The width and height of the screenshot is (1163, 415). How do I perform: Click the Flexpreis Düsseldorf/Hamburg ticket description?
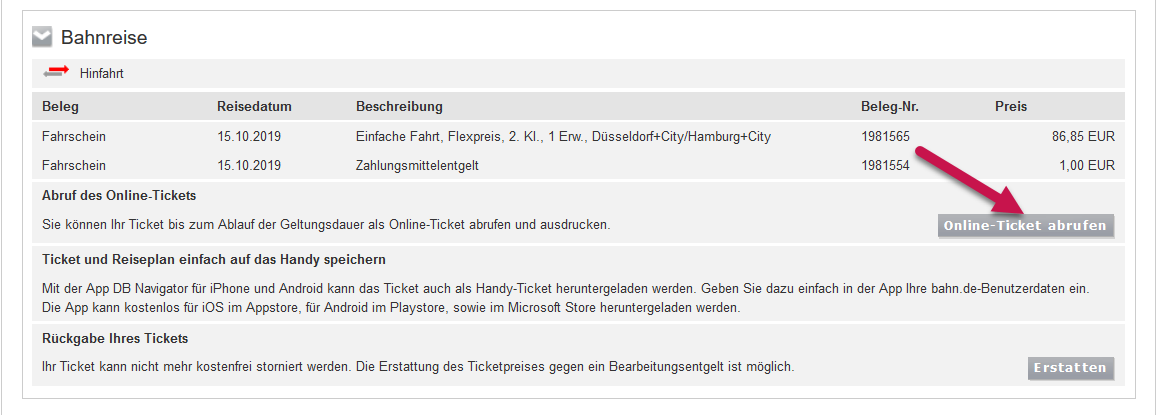pyautogui.click(x=564, y=136)
